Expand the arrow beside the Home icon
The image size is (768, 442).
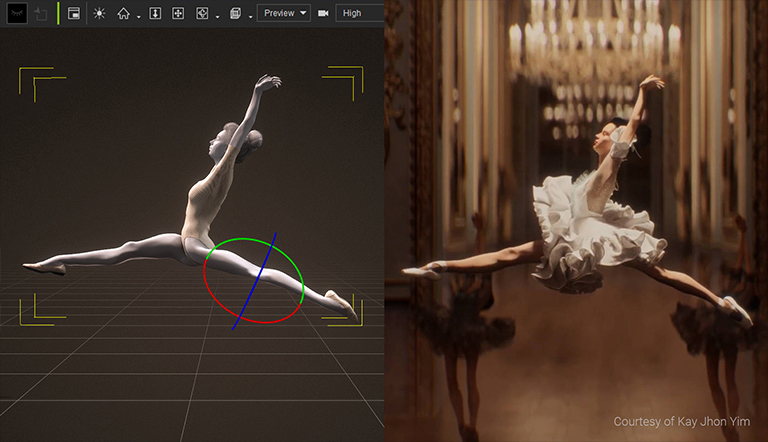[x=138, y=17]
